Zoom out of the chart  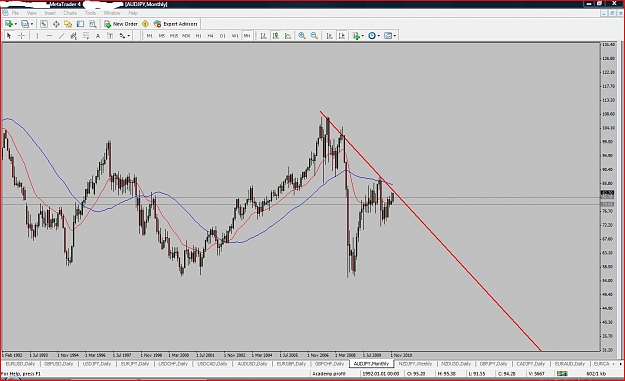pyautogui.click(x=314, y=36)
